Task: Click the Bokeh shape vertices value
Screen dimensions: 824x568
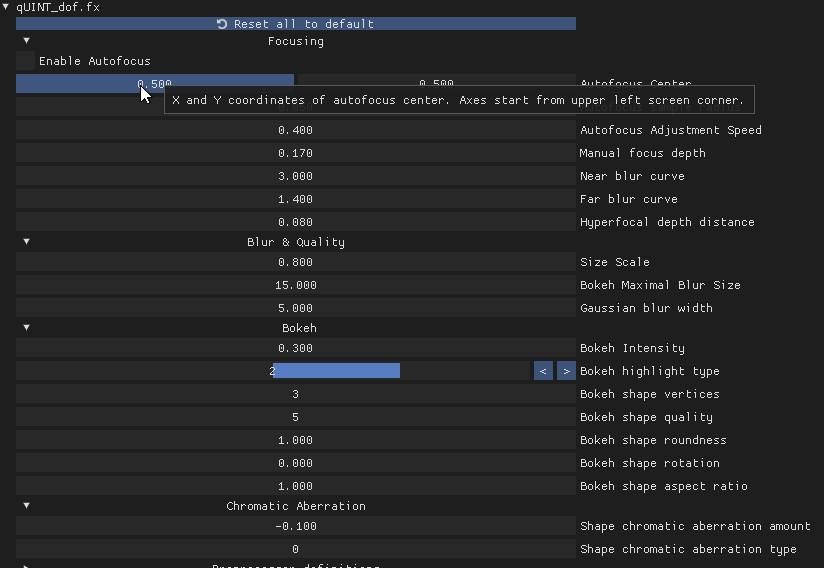Action: click(295, 394)
